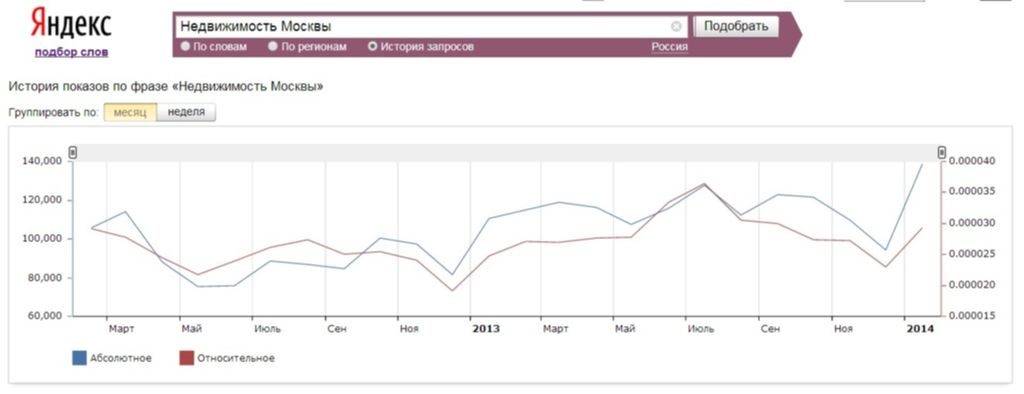Click the Подобрать button

(736, 27)
